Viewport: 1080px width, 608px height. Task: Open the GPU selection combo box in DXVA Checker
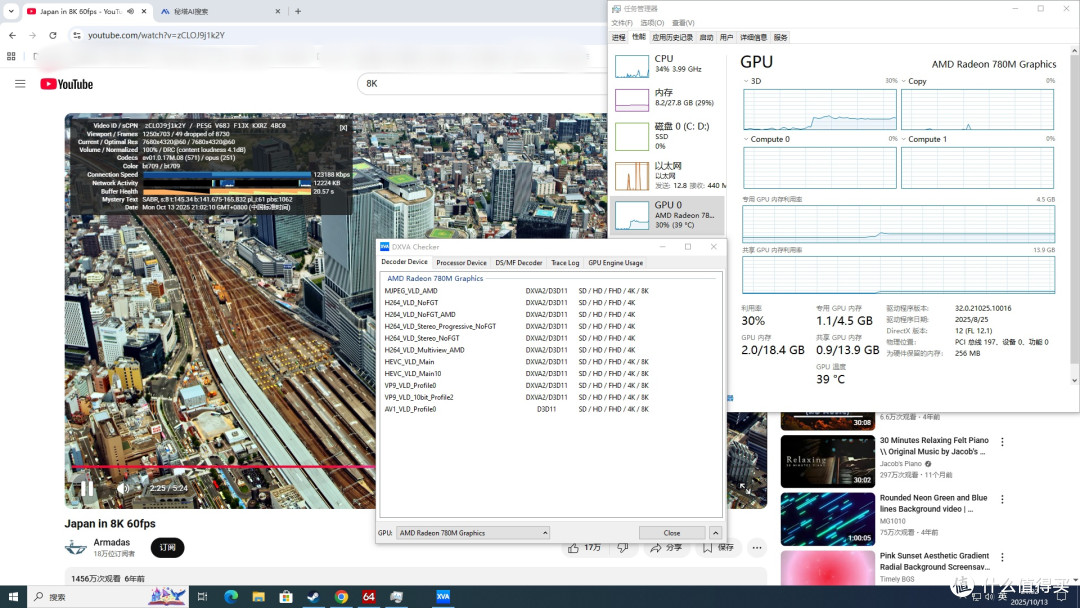point(473,533)
